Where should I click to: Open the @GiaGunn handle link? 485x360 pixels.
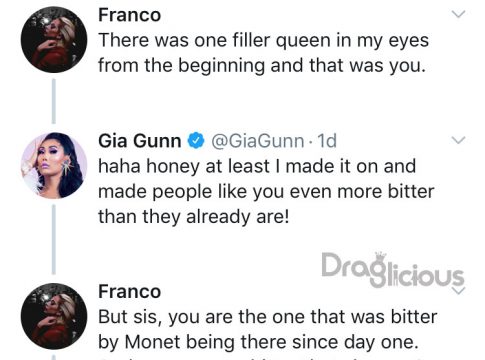[258, 141]
